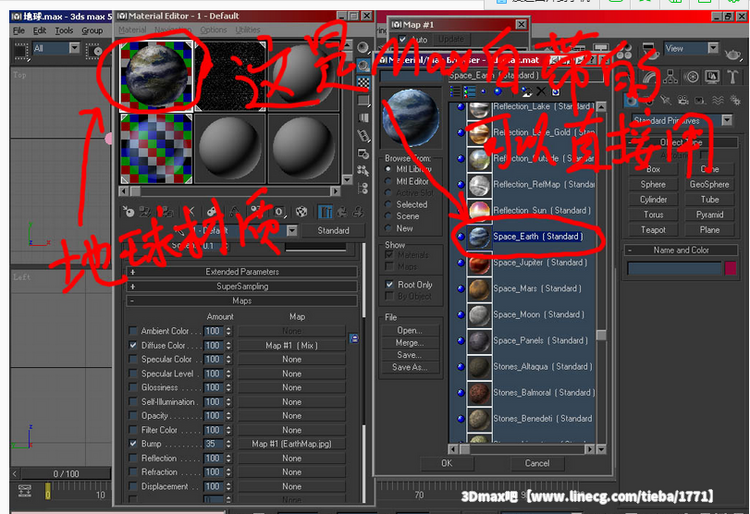The height and width of the screenshot is (514, 750).
Task: Expand SuperSampling rollout
Action: coord(242,286)
